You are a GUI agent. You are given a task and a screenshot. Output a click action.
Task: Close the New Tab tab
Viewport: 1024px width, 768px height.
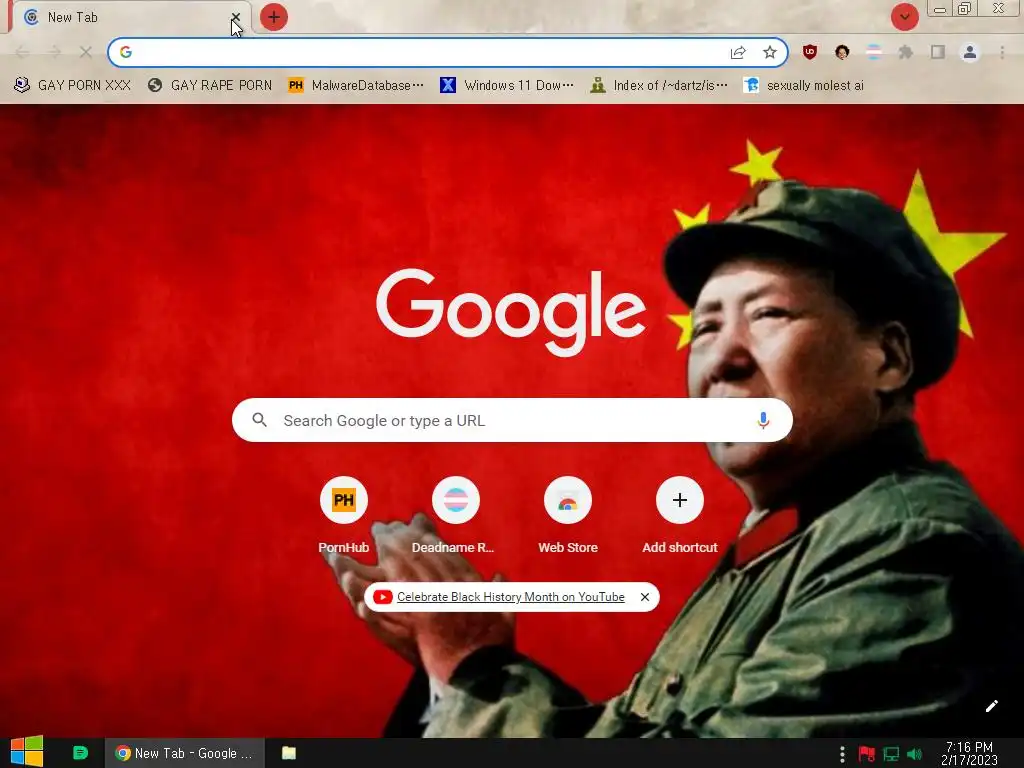236,17
